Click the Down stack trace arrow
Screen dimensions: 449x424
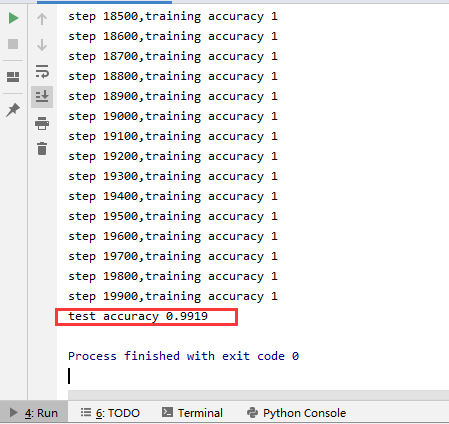coord(42,45)
